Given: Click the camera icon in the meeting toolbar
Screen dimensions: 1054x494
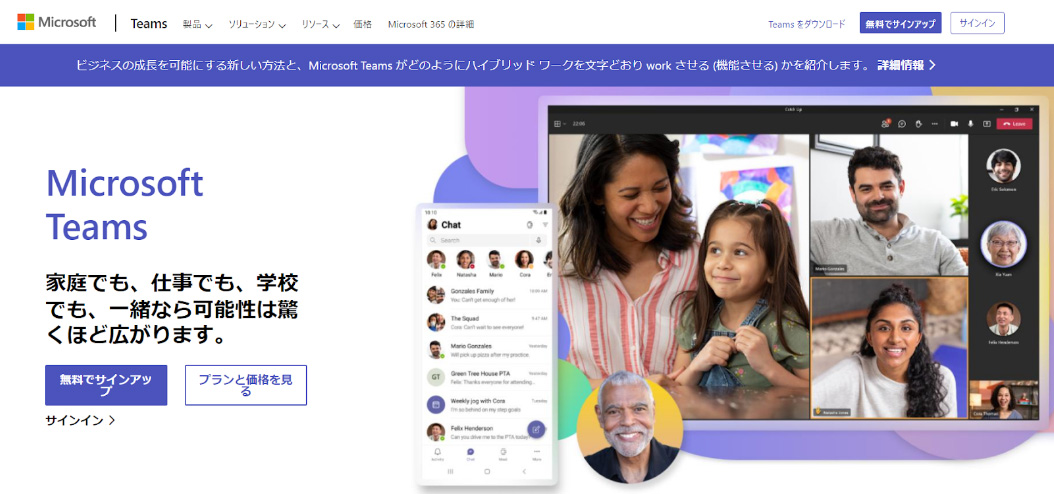Looking at the screenshot, I should (953, 124).
